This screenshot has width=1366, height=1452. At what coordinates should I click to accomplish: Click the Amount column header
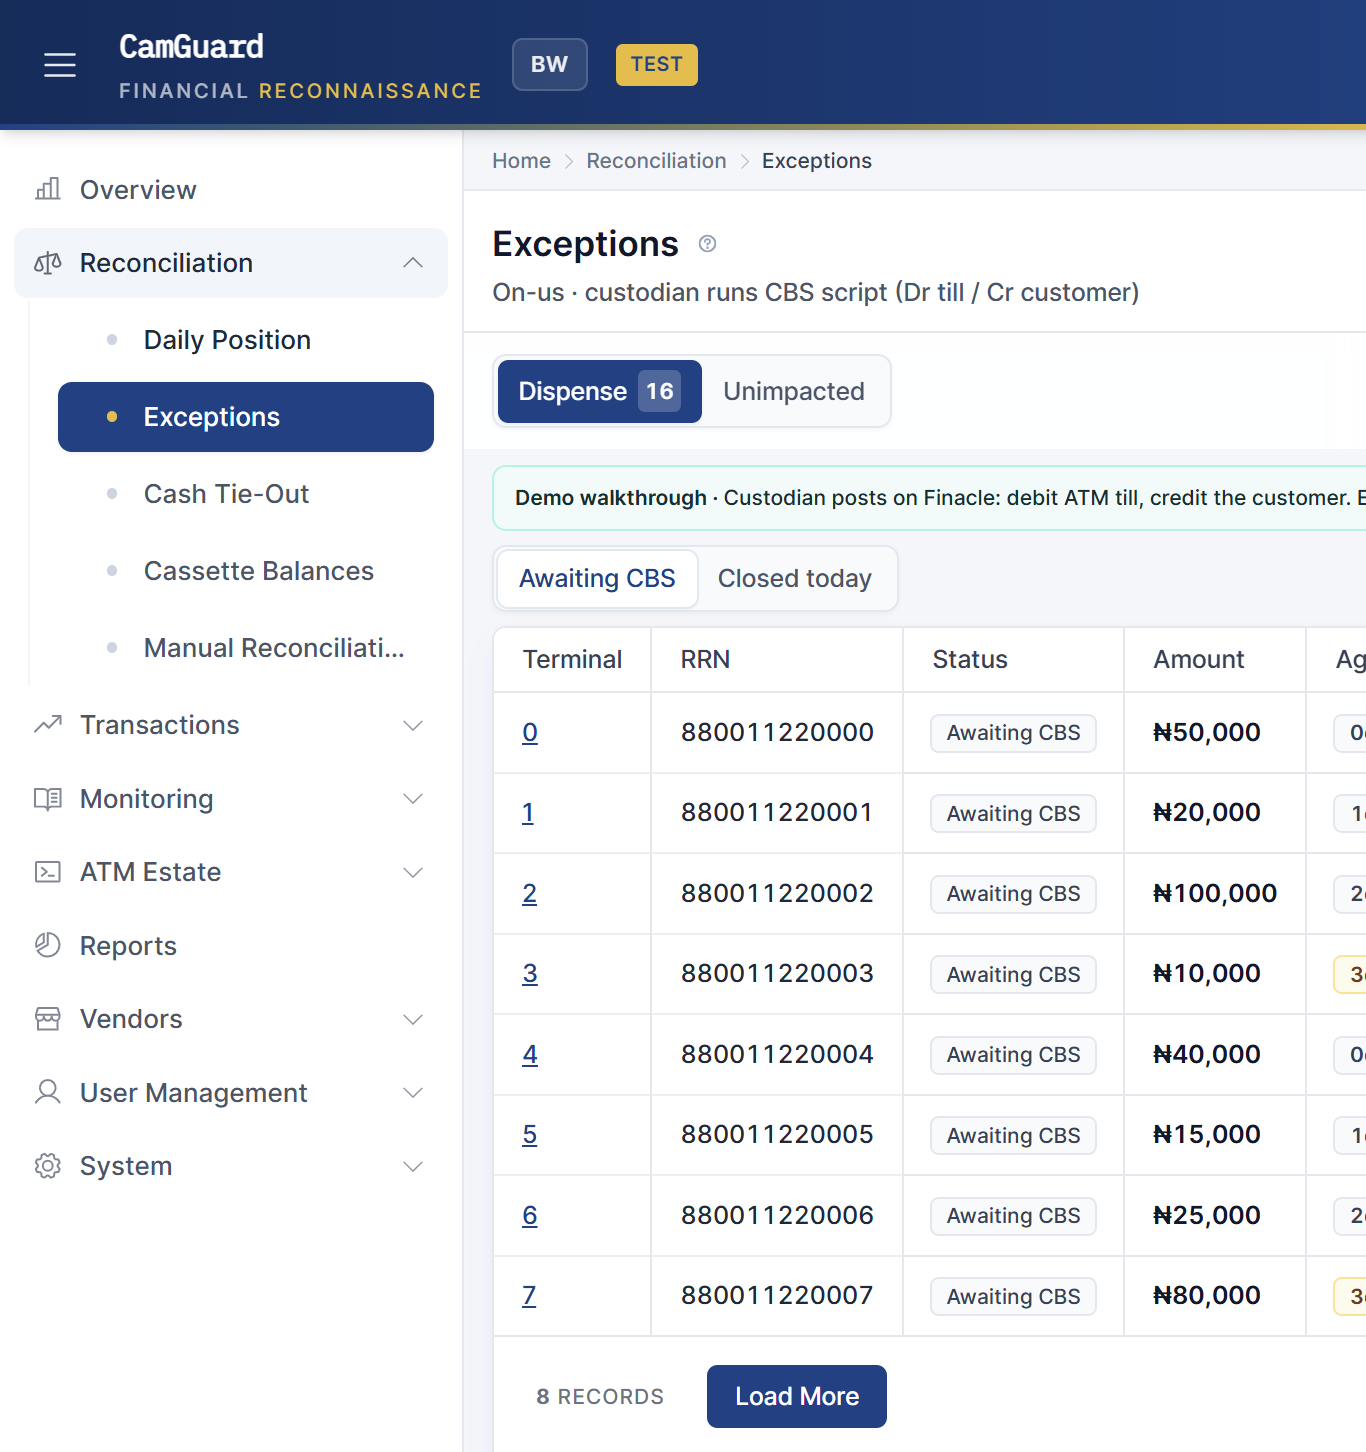point(1215,660)
